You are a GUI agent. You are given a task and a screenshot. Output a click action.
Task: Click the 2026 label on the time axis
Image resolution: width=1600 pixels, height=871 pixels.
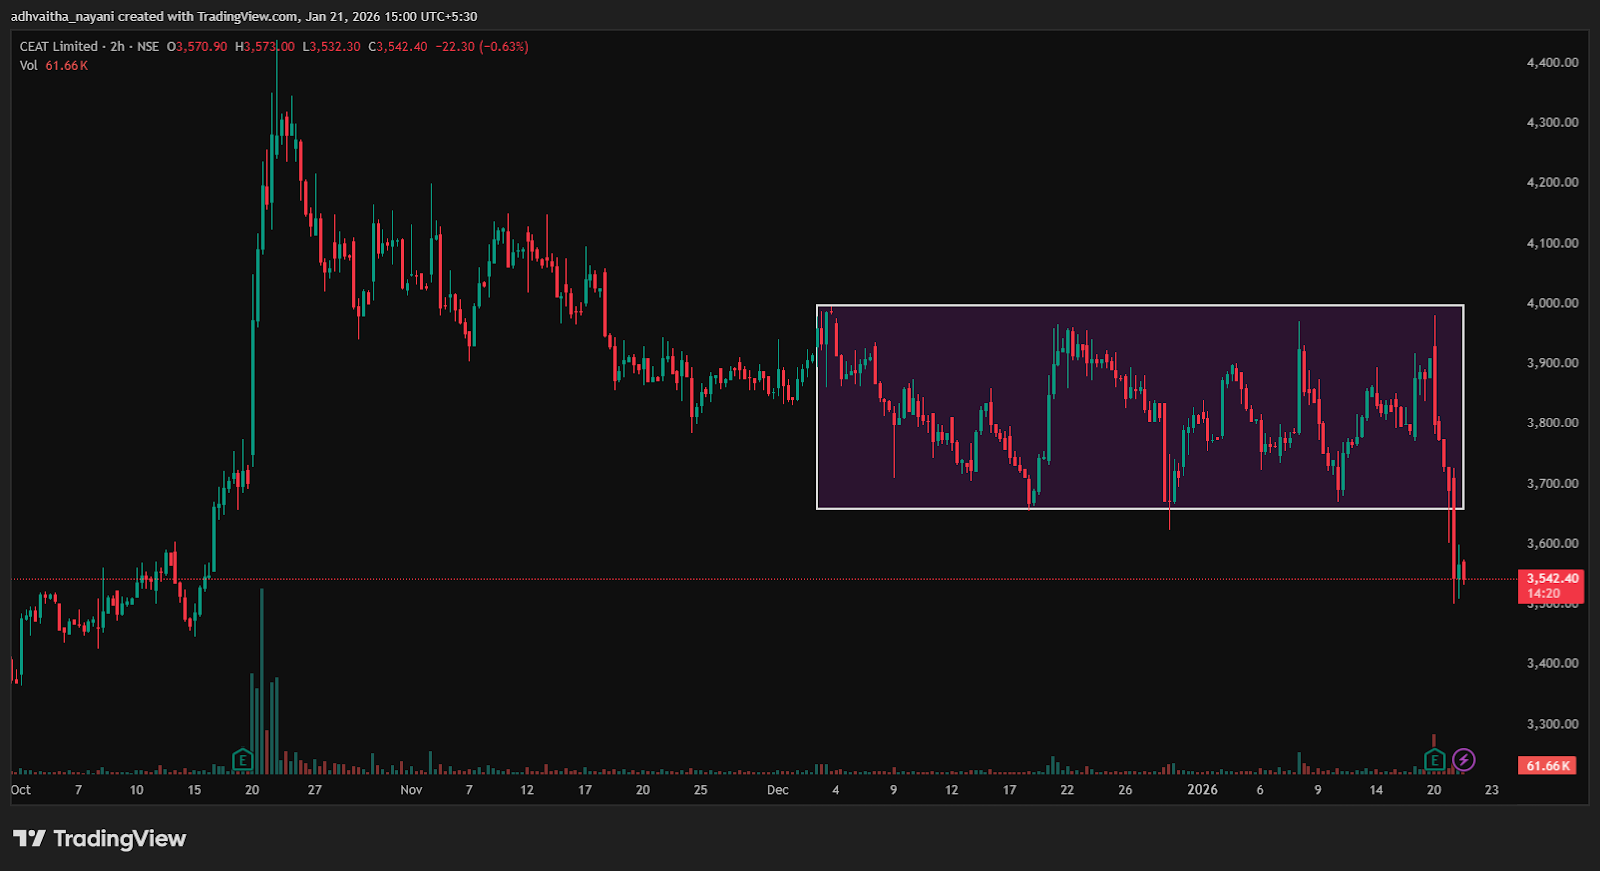coord(1202,790)
